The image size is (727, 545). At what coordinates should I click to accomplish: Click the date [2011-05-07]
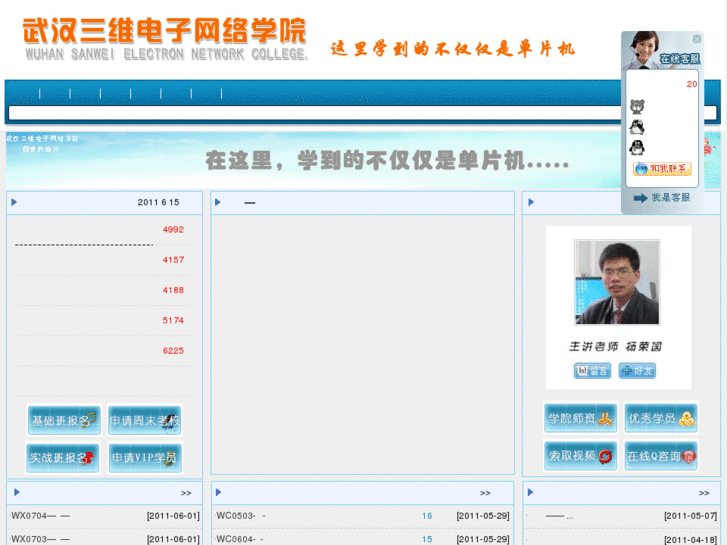click(x=690, y=516)
